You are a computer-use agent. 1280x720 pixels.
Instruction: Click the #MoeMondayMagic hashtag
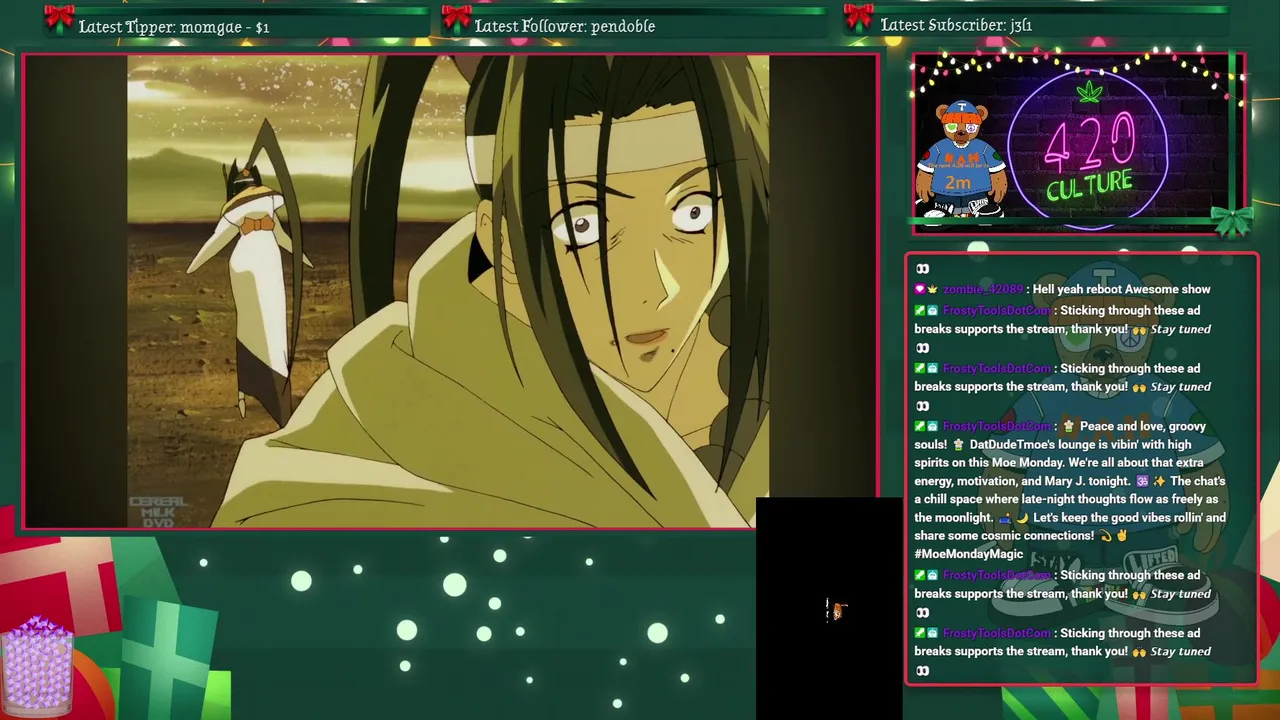pyautogui.click(x=969, y=554)
